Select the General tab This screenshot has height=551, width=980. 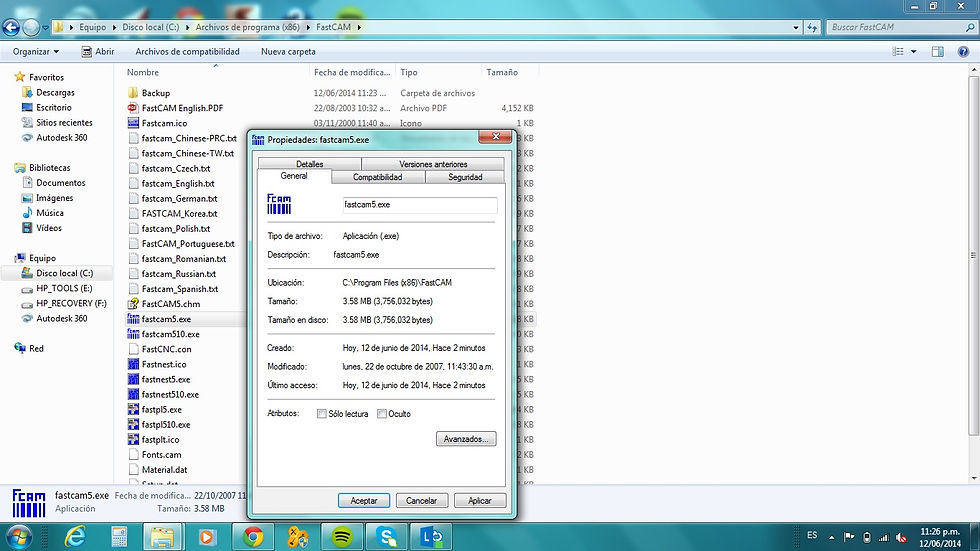294,176
